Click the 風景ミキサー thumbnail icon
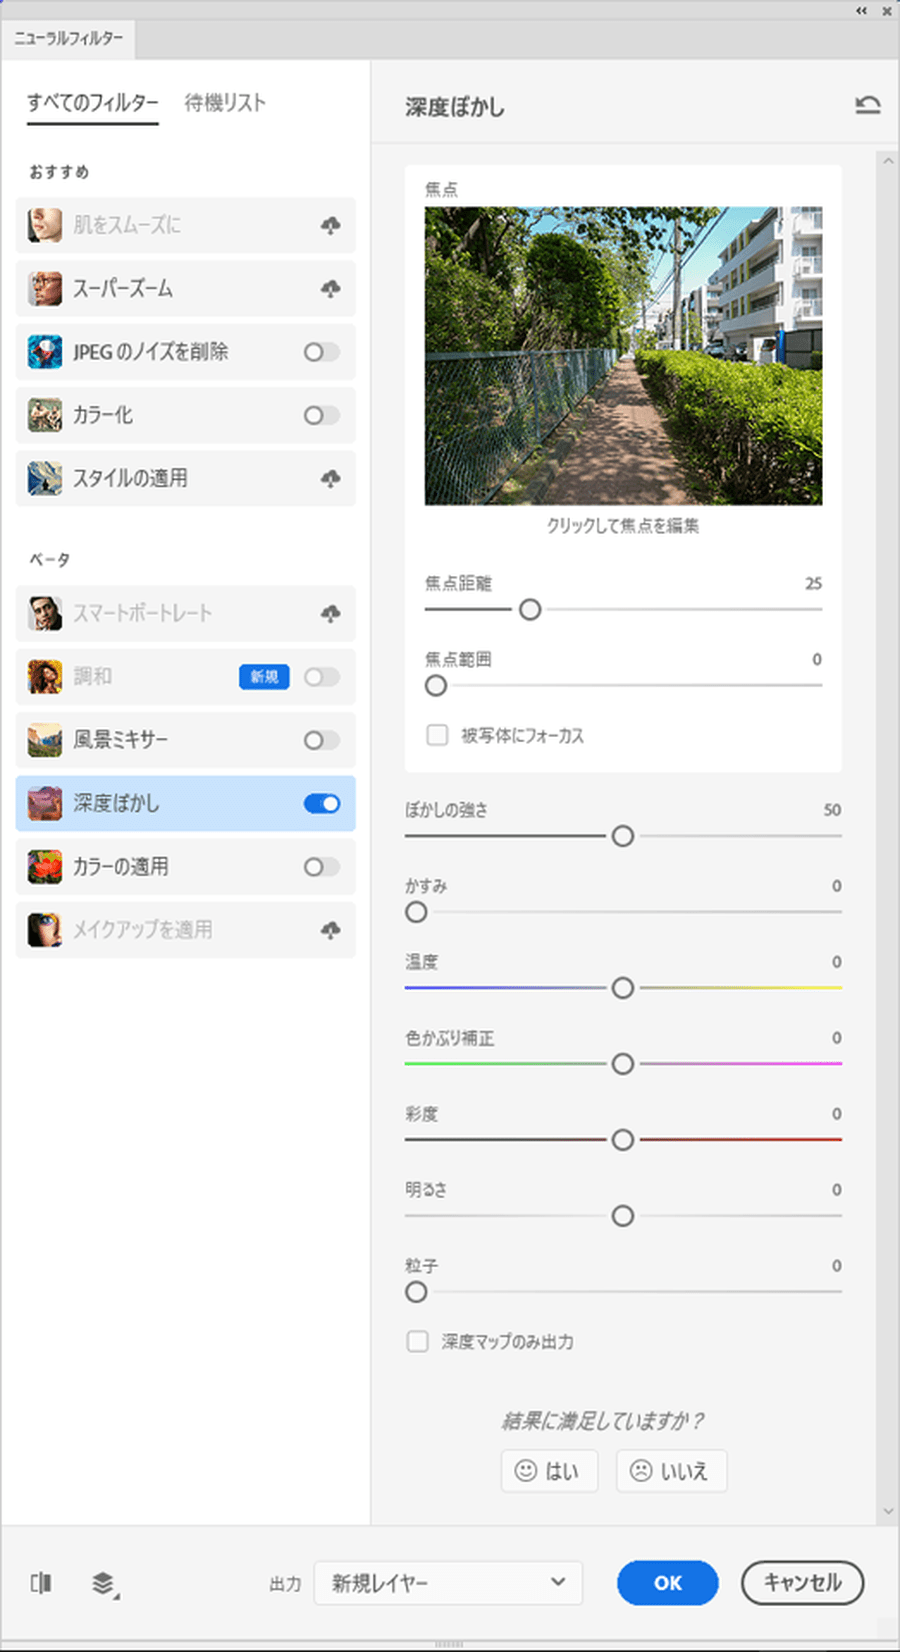The image size is (900, 1652). click(45, 740)
